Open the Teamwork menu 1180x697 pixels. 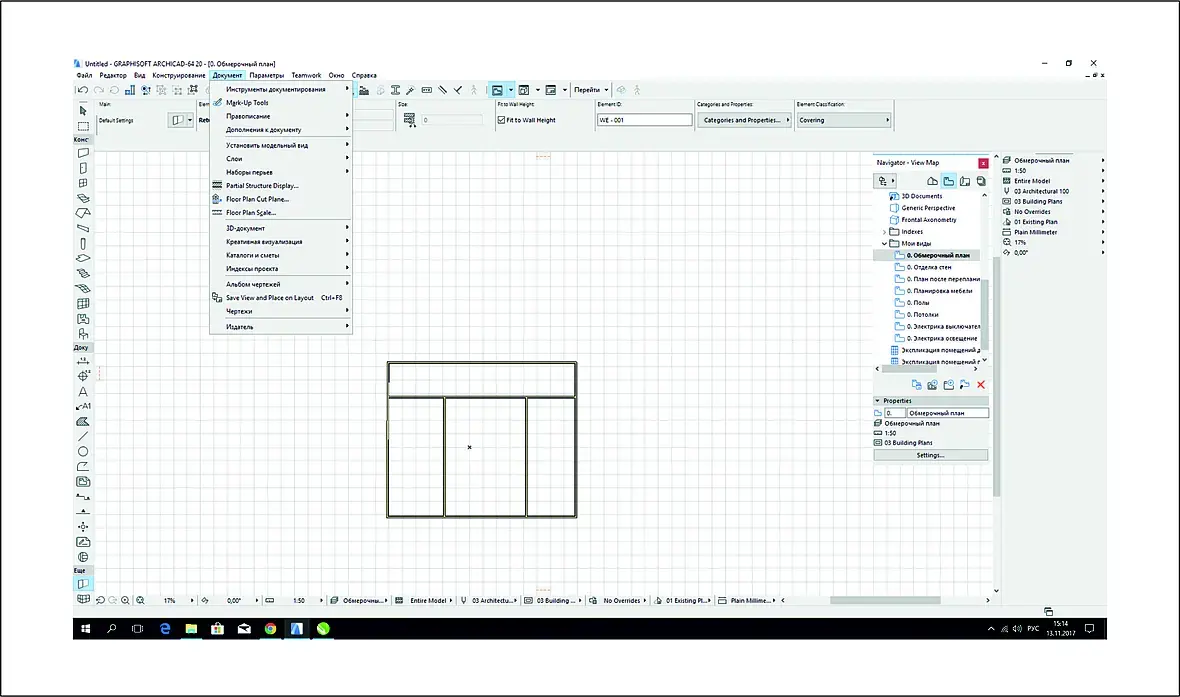(x=306, y=75)
